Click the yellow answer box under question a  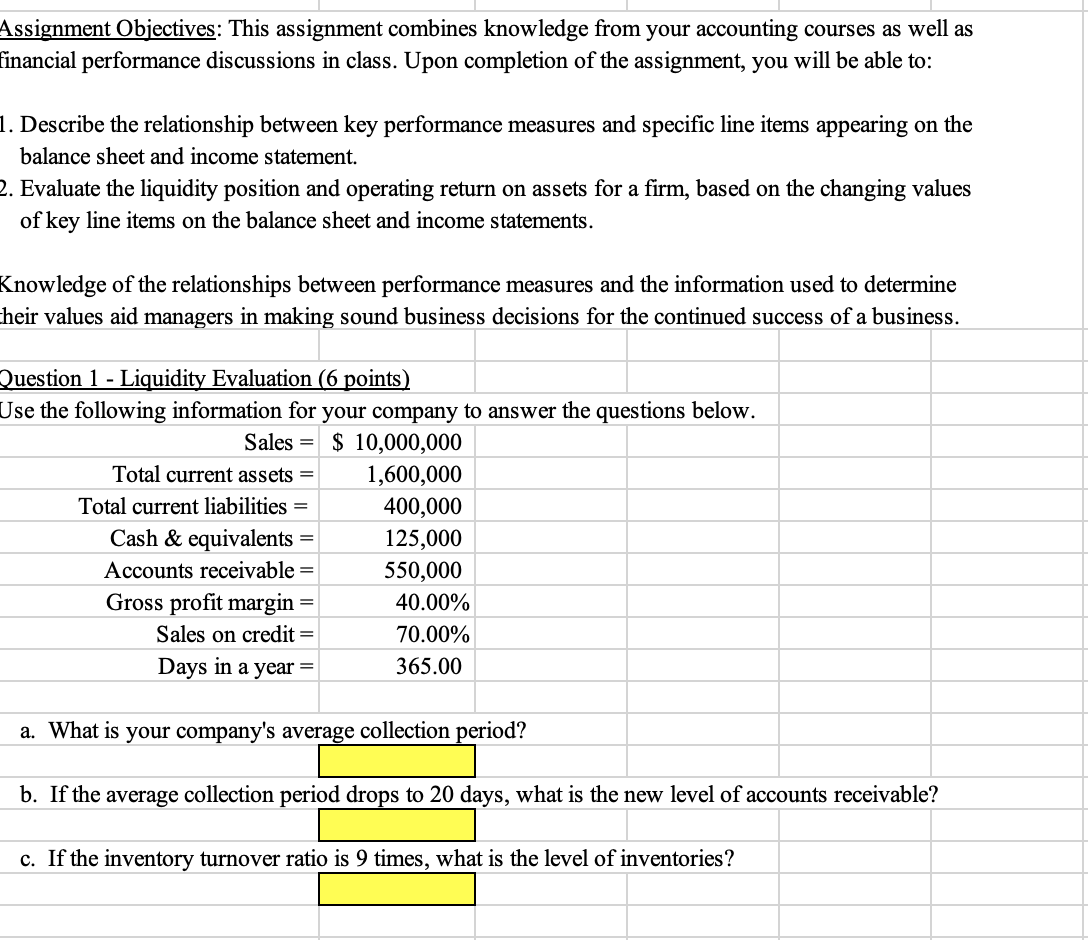pyautogui.click(x=396, y=762)
